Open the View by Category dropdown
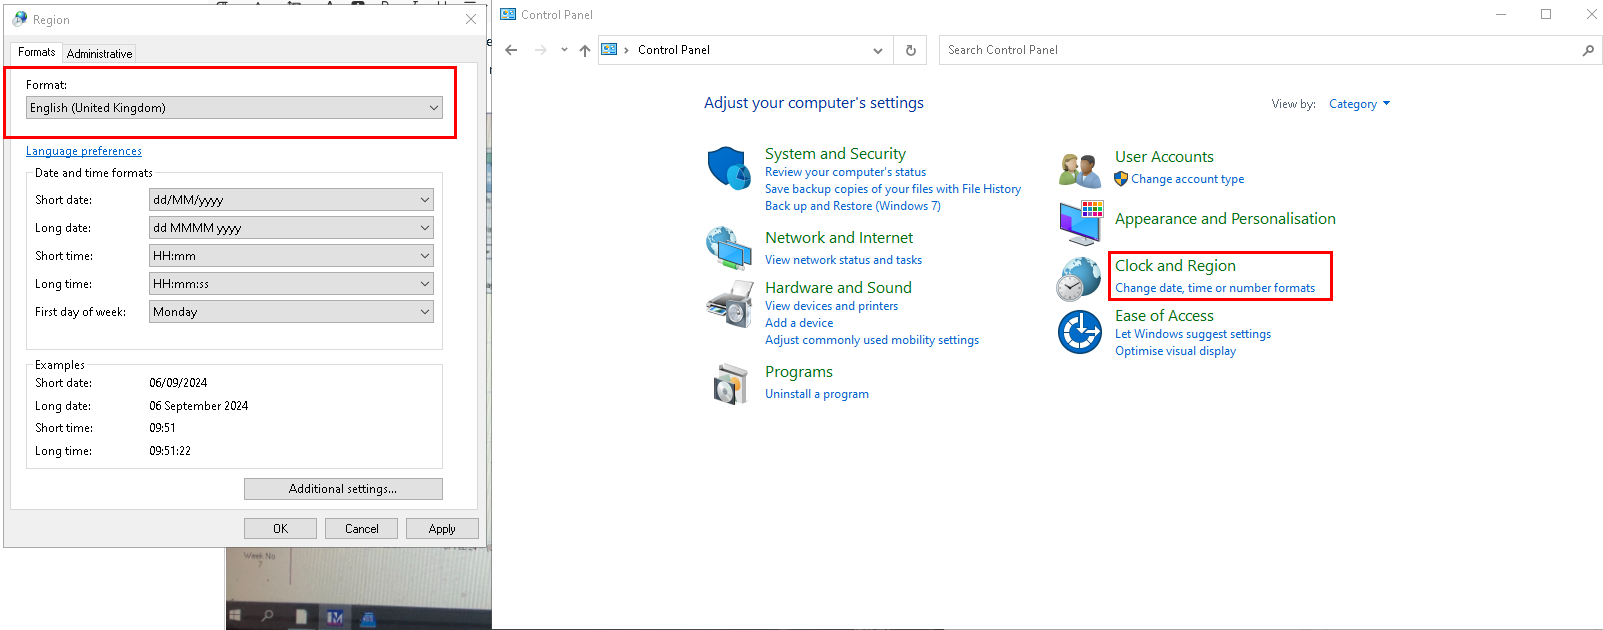The height and width of the screenshot is (630, 1603). (x=1359, y=104)
